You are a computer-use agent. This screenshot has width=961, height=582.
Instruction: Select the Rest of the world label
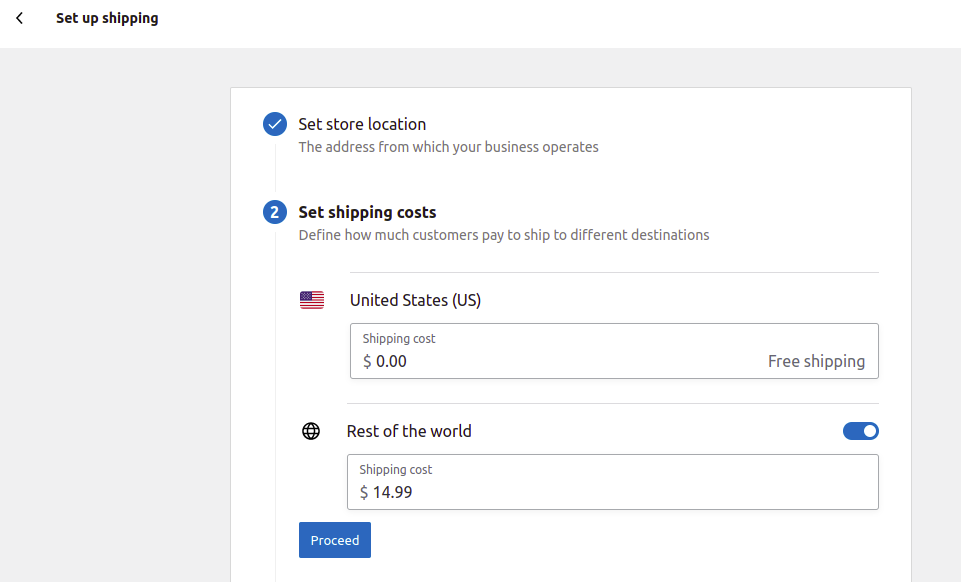tap(409, 431)
